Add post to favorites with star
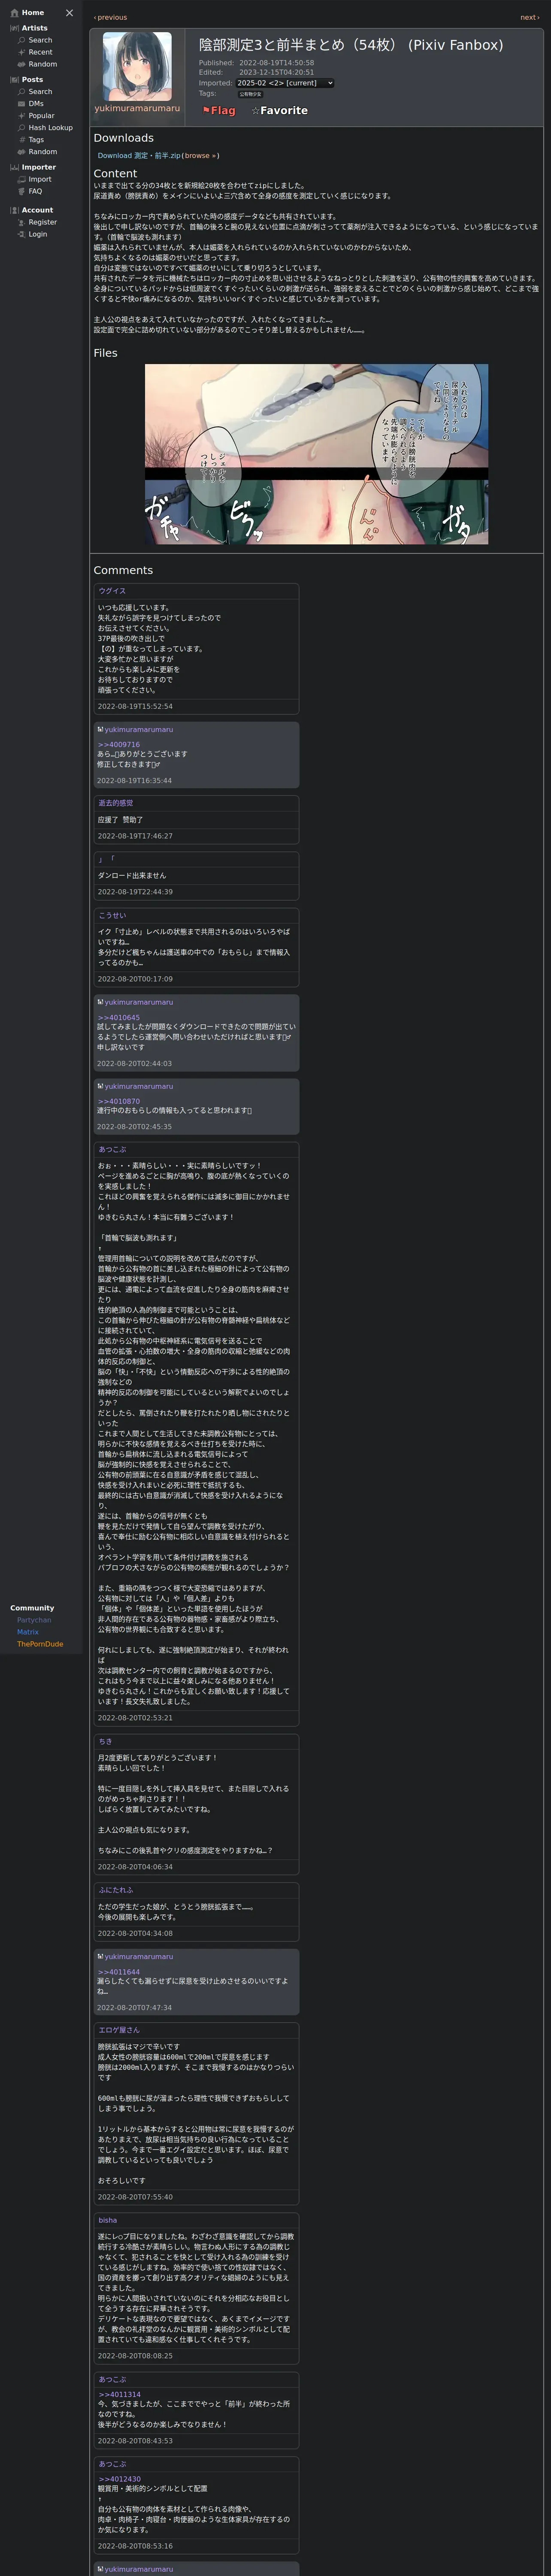The width and height of the screenshot is (551, 2576). (279, 111)
